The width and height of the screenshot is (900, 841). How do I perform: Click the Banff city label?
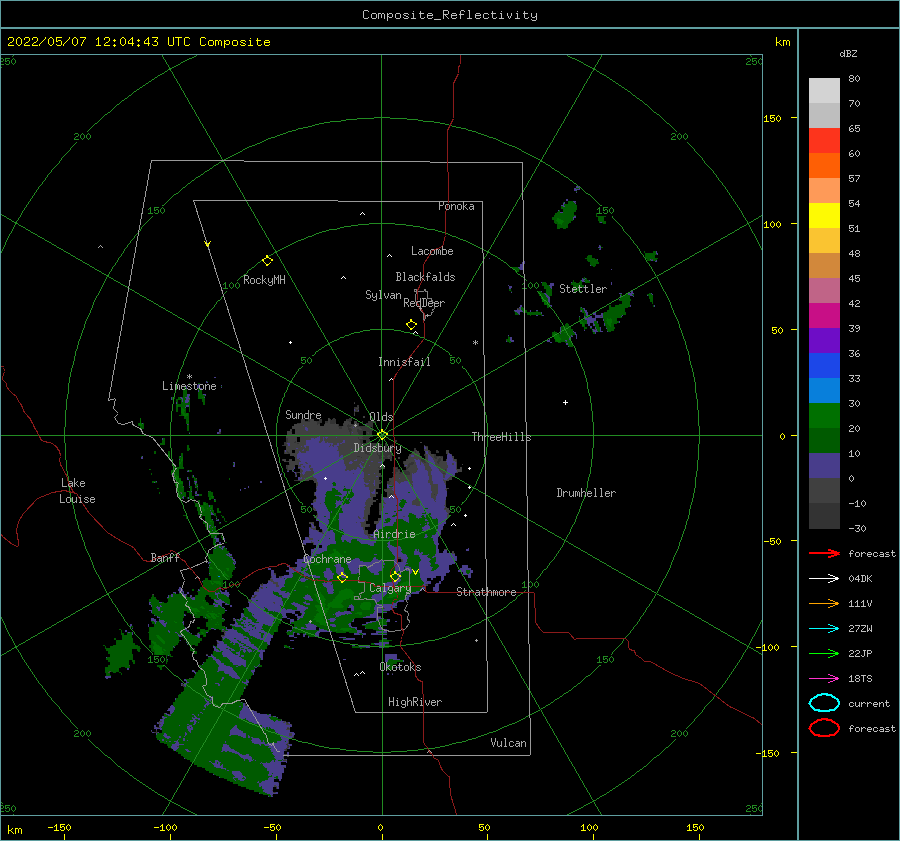(165, 557)
